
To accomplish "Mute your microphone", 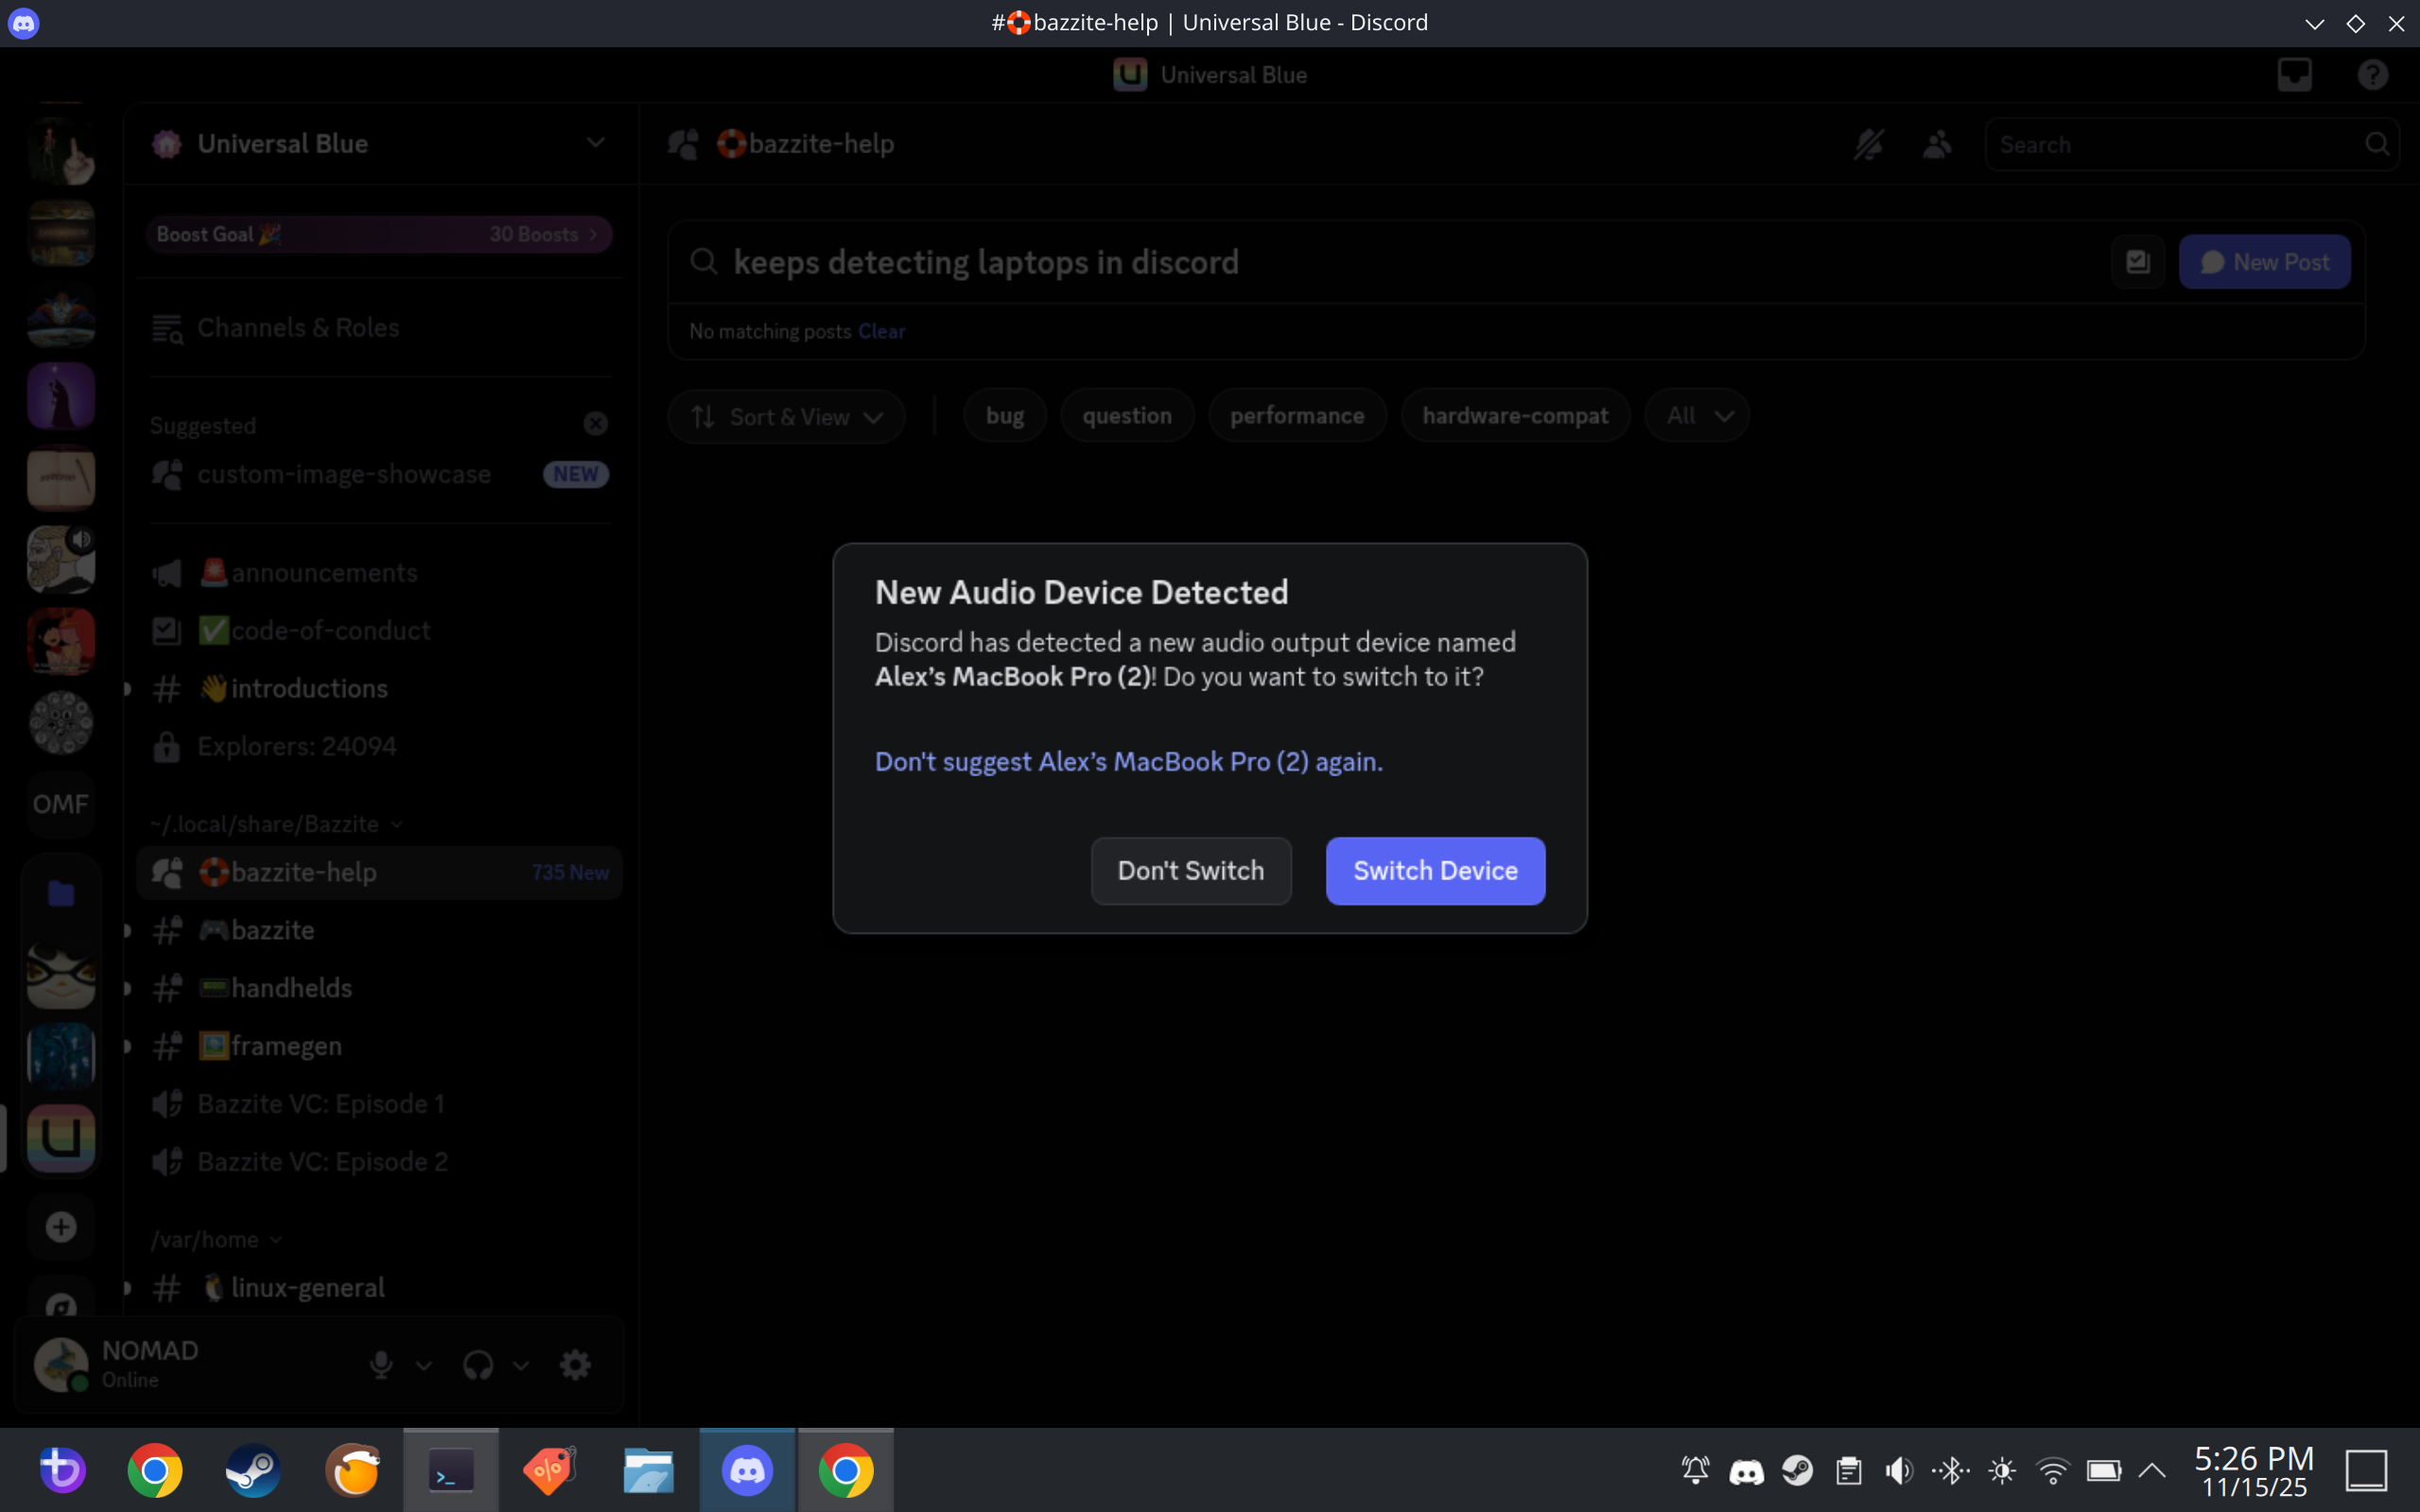I will 382,1363.
